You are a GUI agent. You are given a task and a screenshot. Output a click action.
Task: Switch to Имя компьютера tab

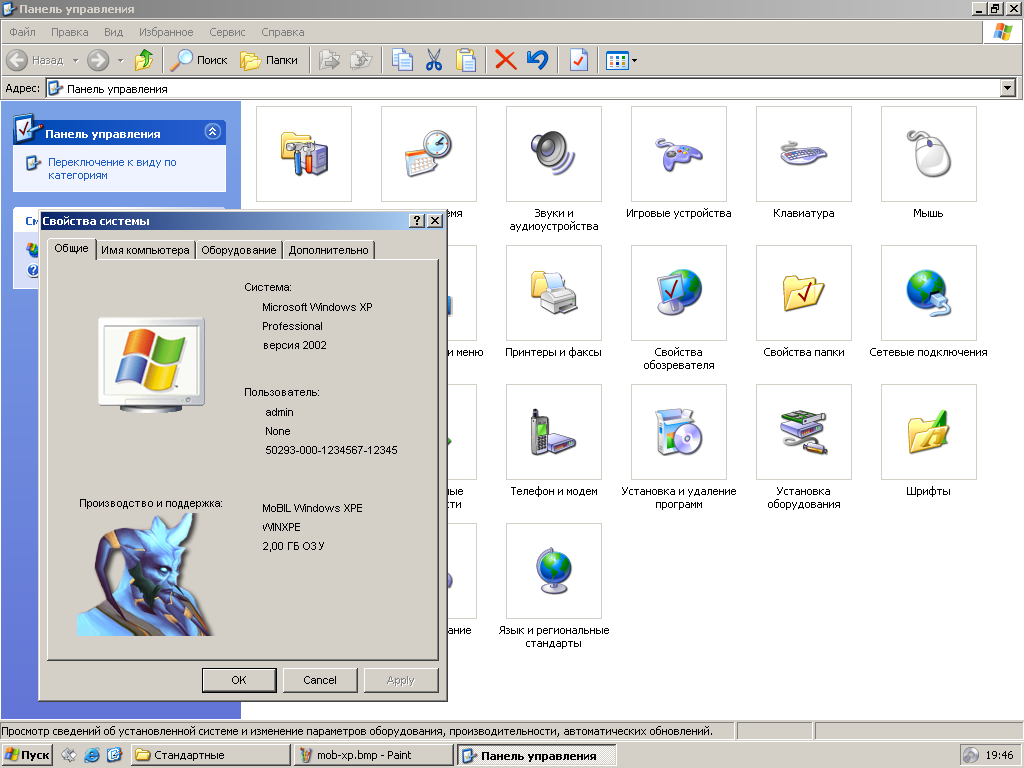click(145, 250)
